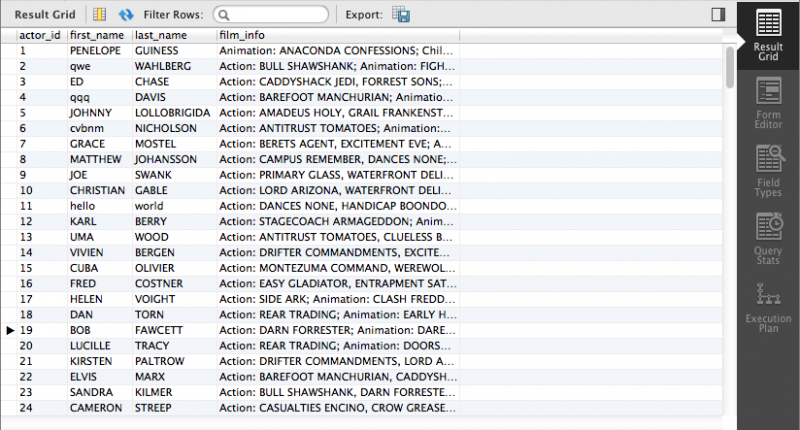Click the film_info cell for actor 24

tap(337, 408)
